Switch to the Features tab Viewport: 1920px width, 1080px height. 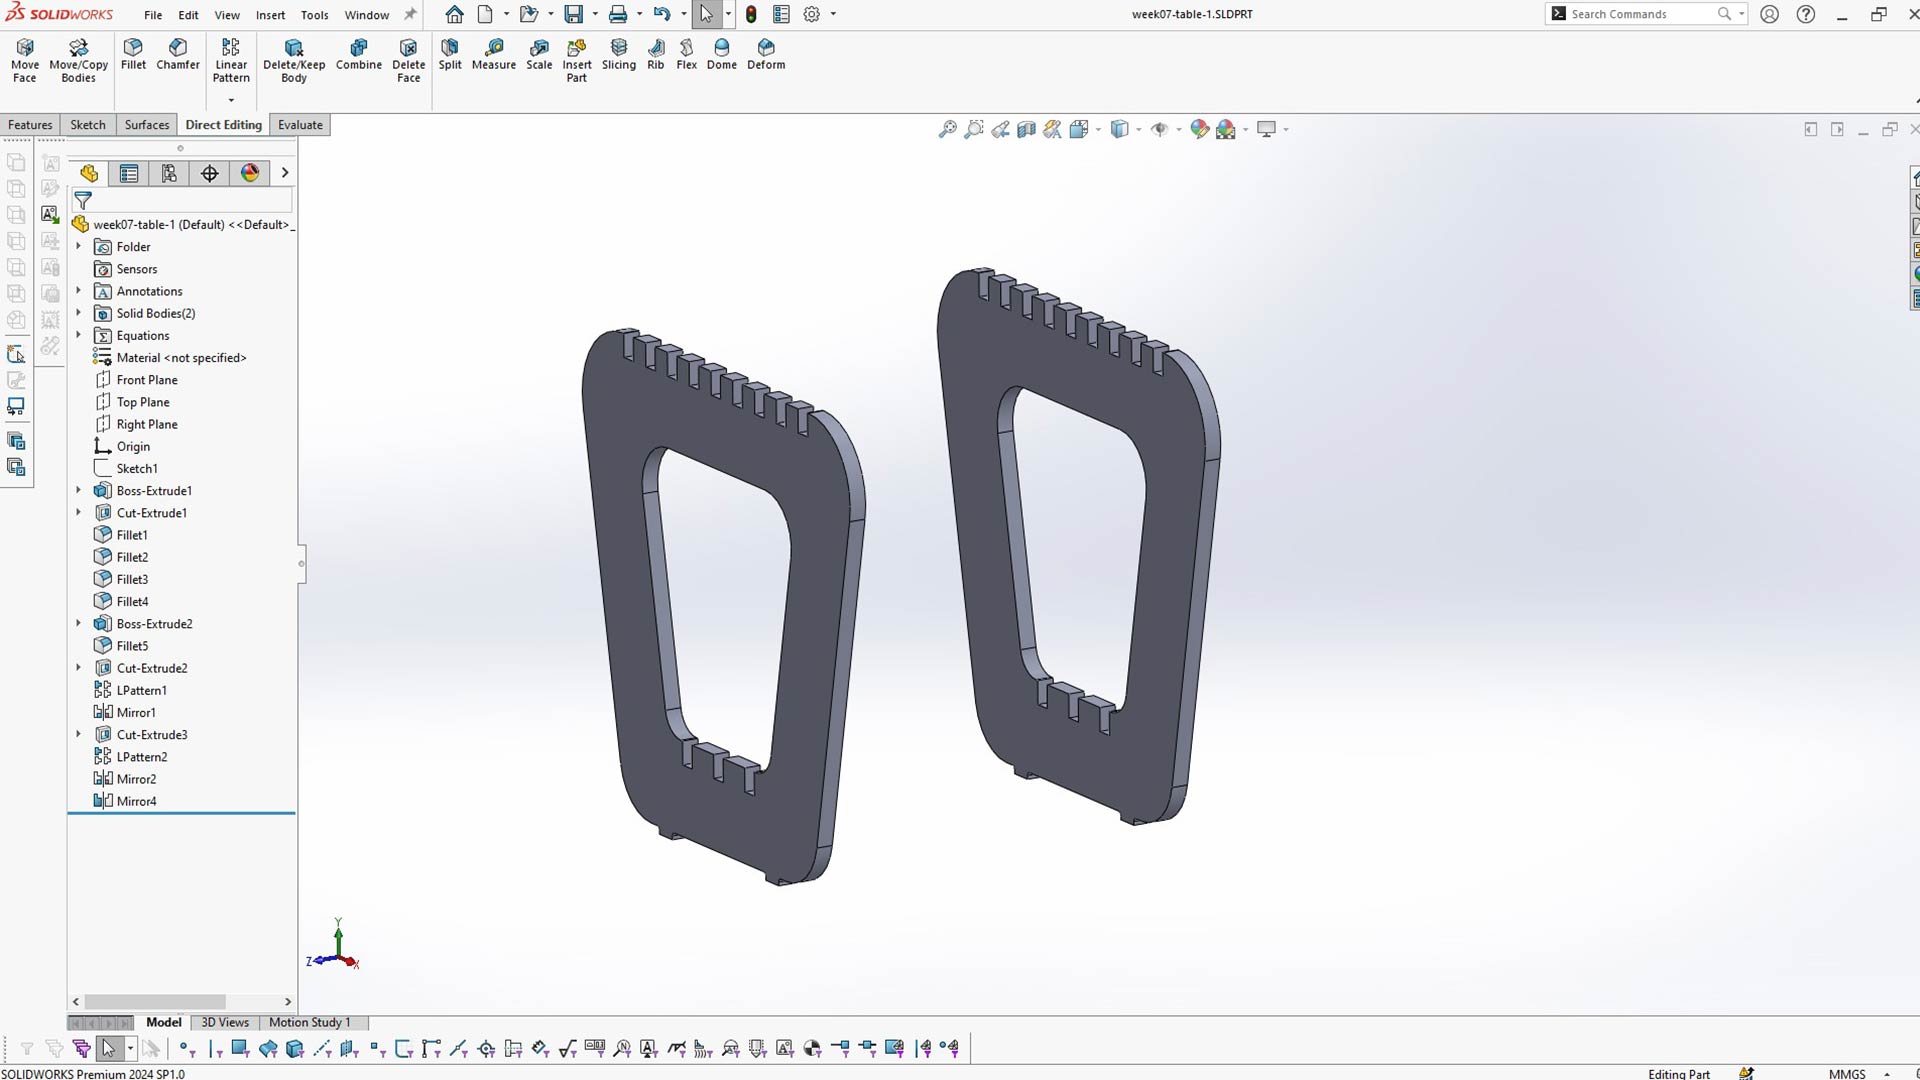tap(30, 125)
